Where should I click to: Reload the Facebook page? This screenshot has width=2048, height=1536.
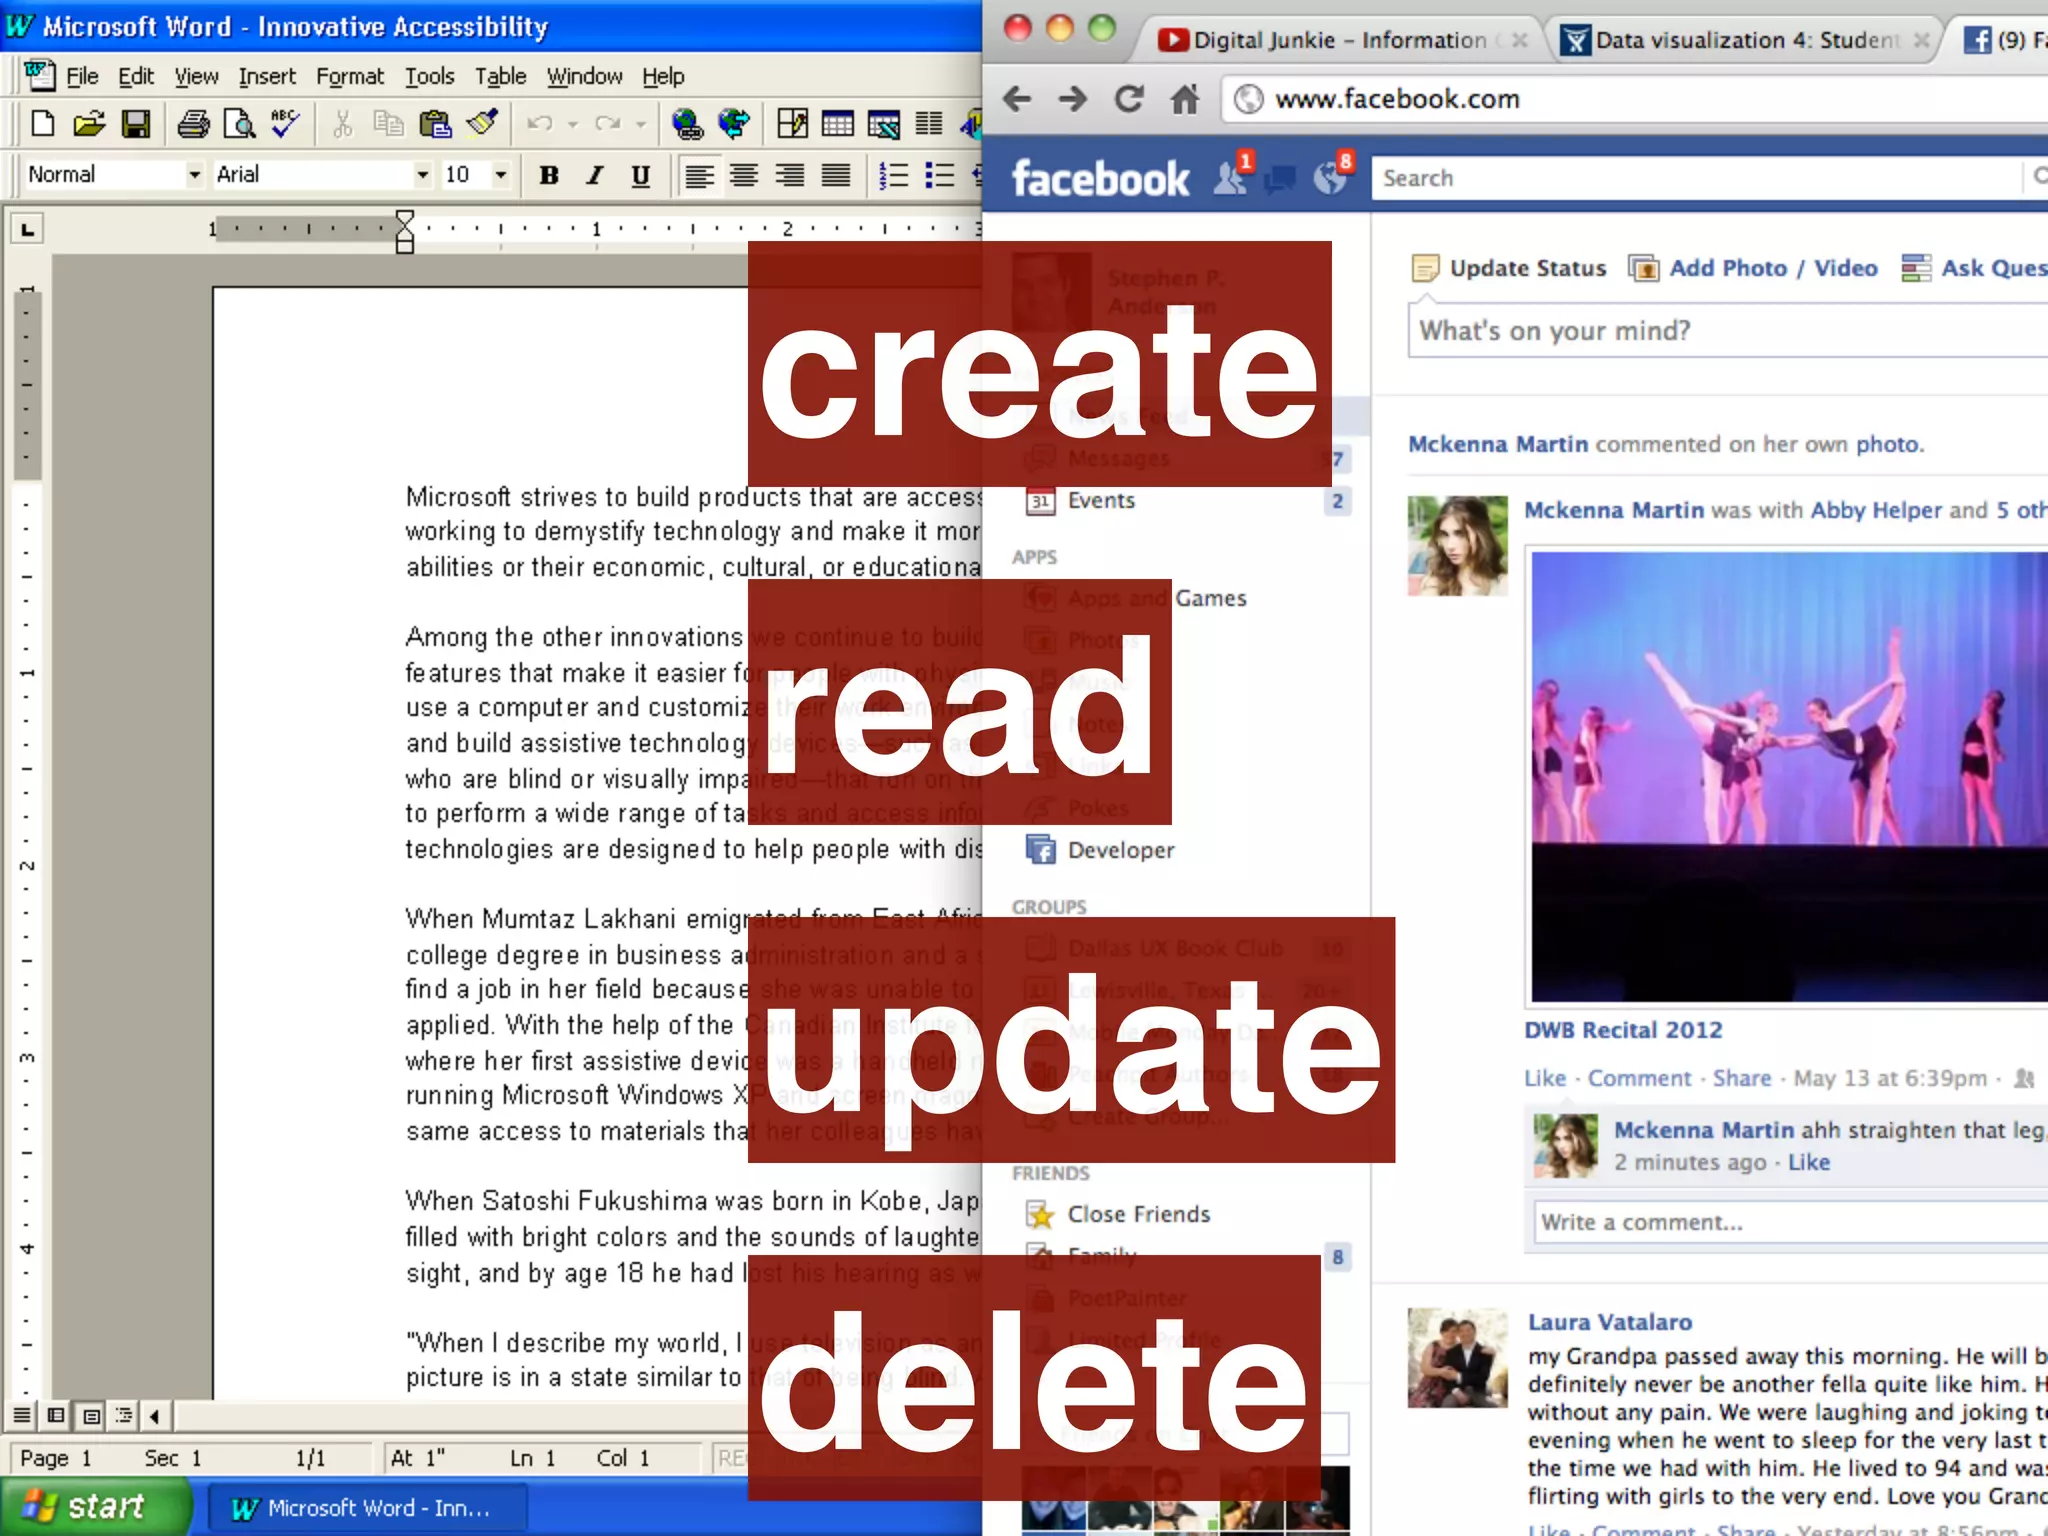pos(1129,99)
